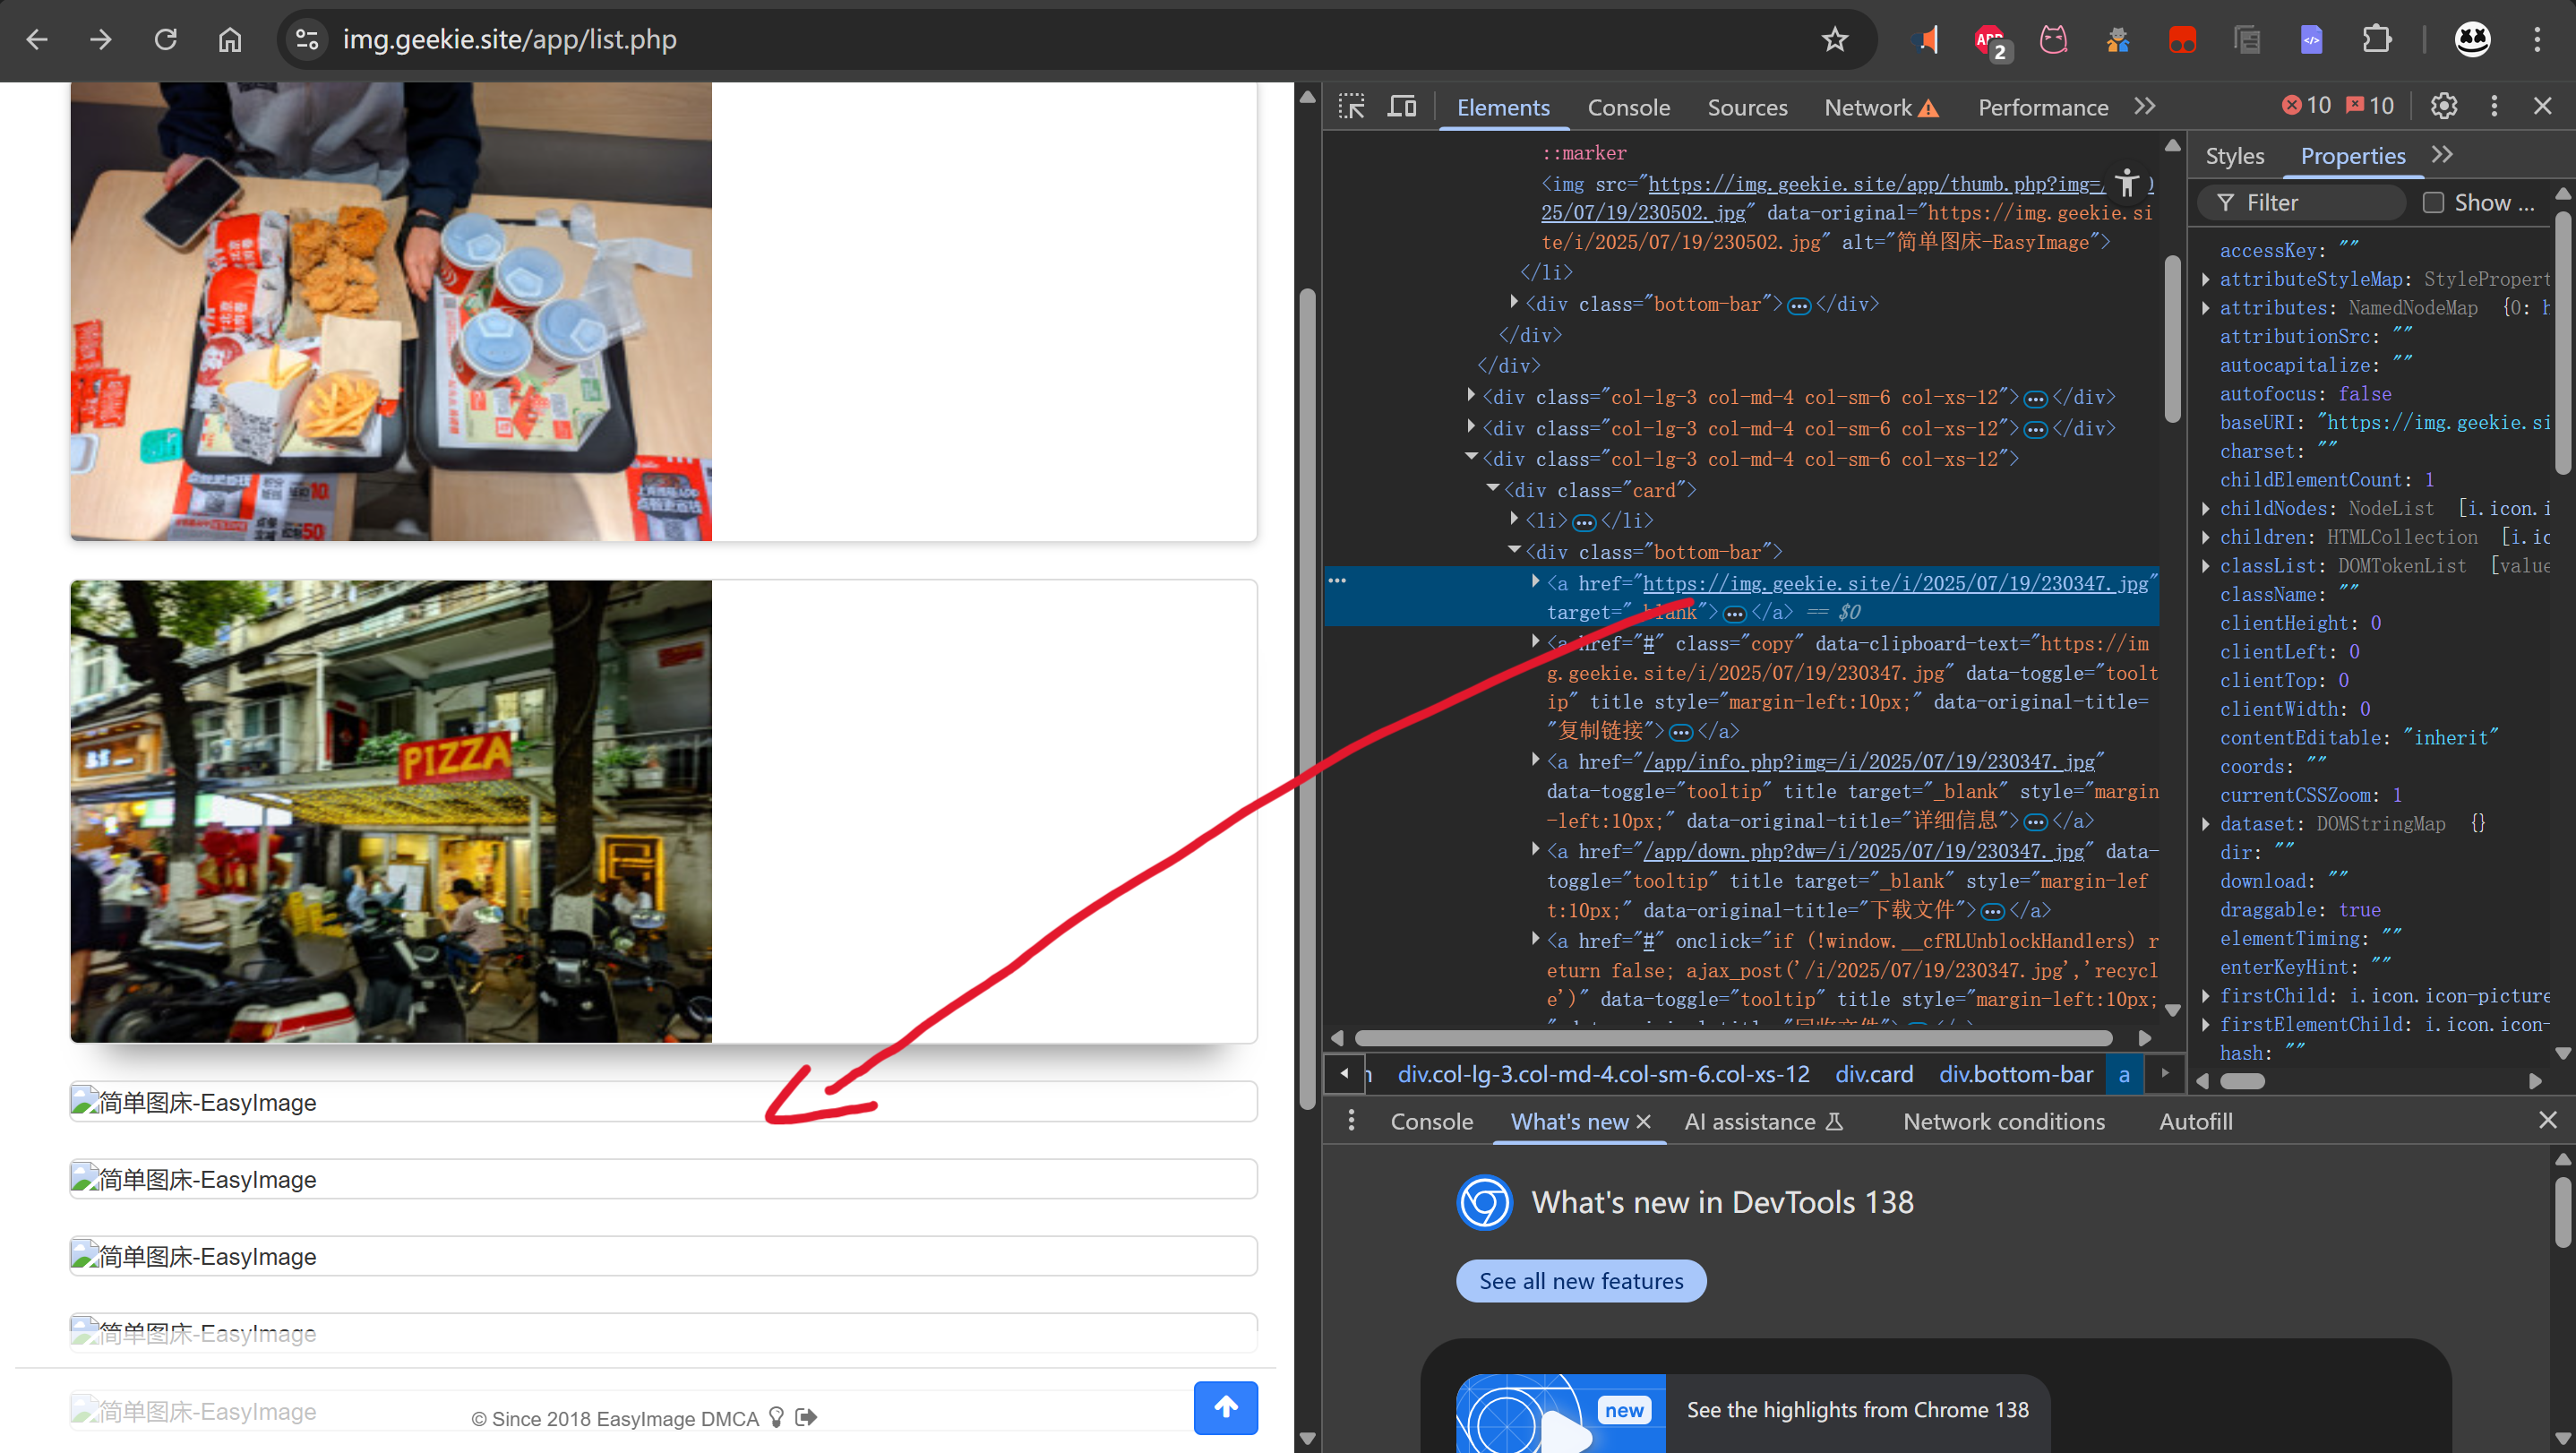Toggle the device toolbar icon
Screen dimensions: 2576x1453
1402,106
